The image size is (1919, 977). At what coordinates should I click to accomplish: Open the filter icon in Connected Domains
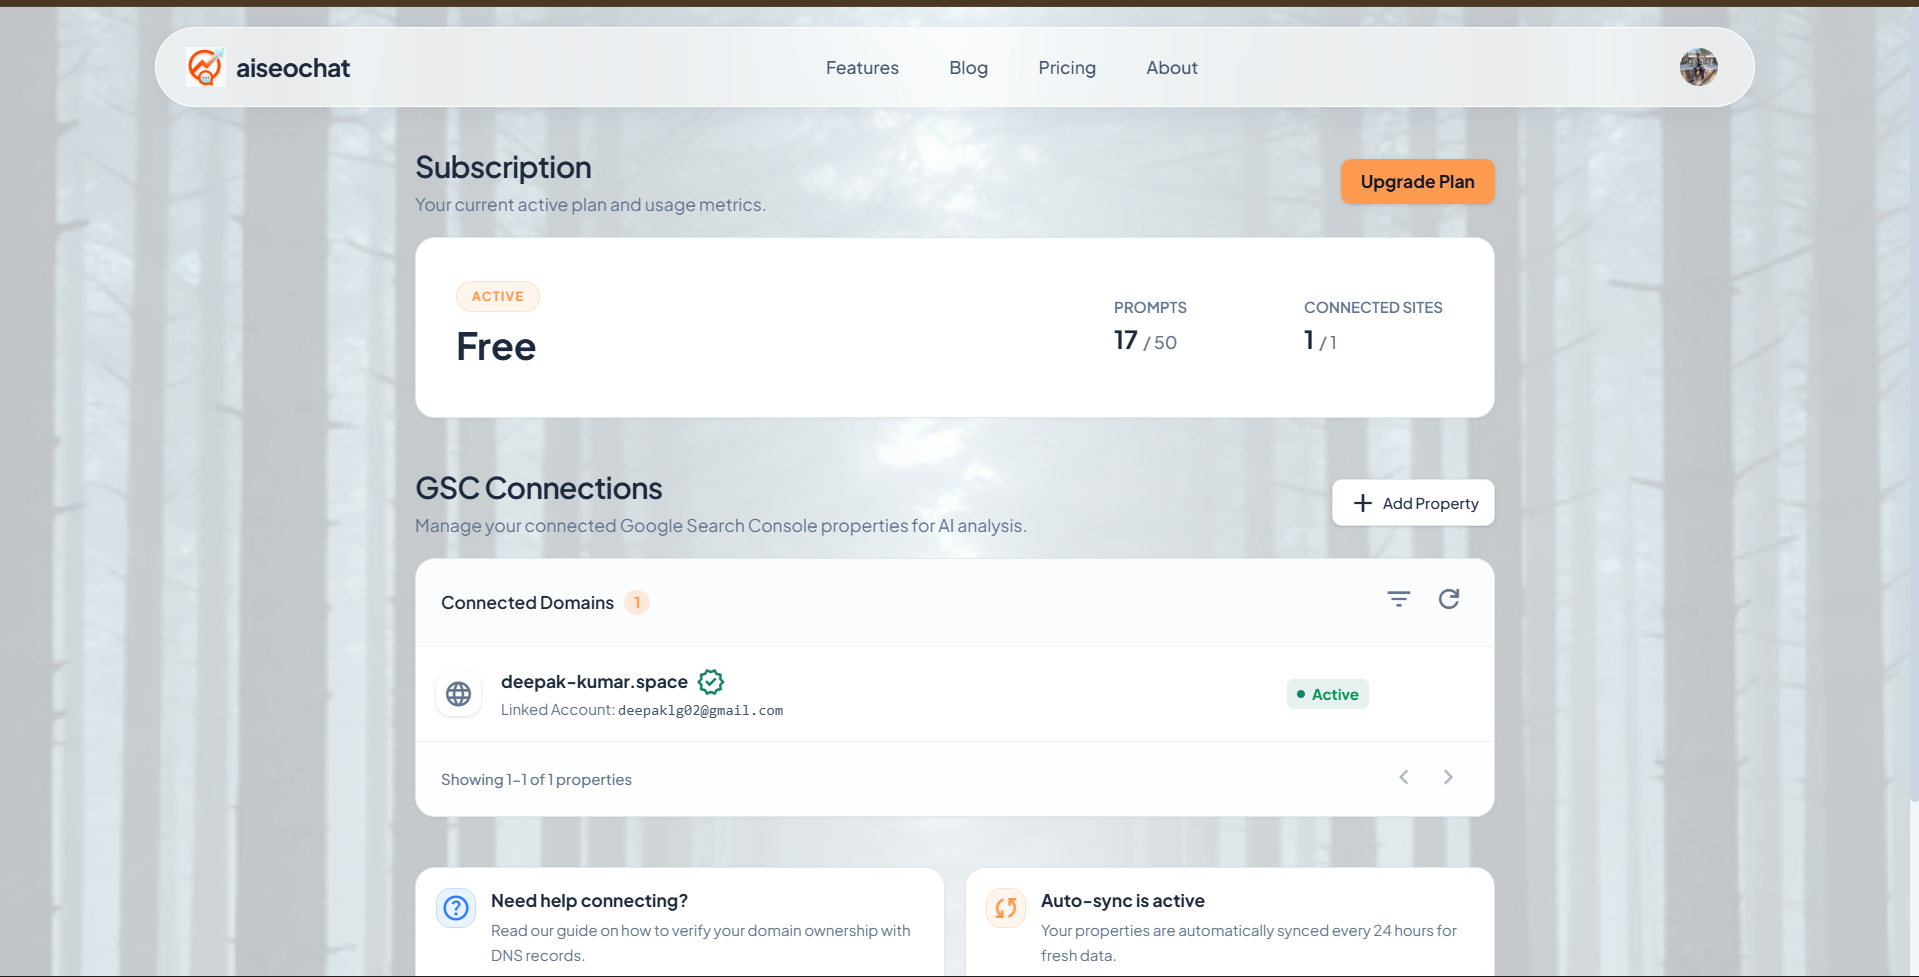tap(1398, 599)
